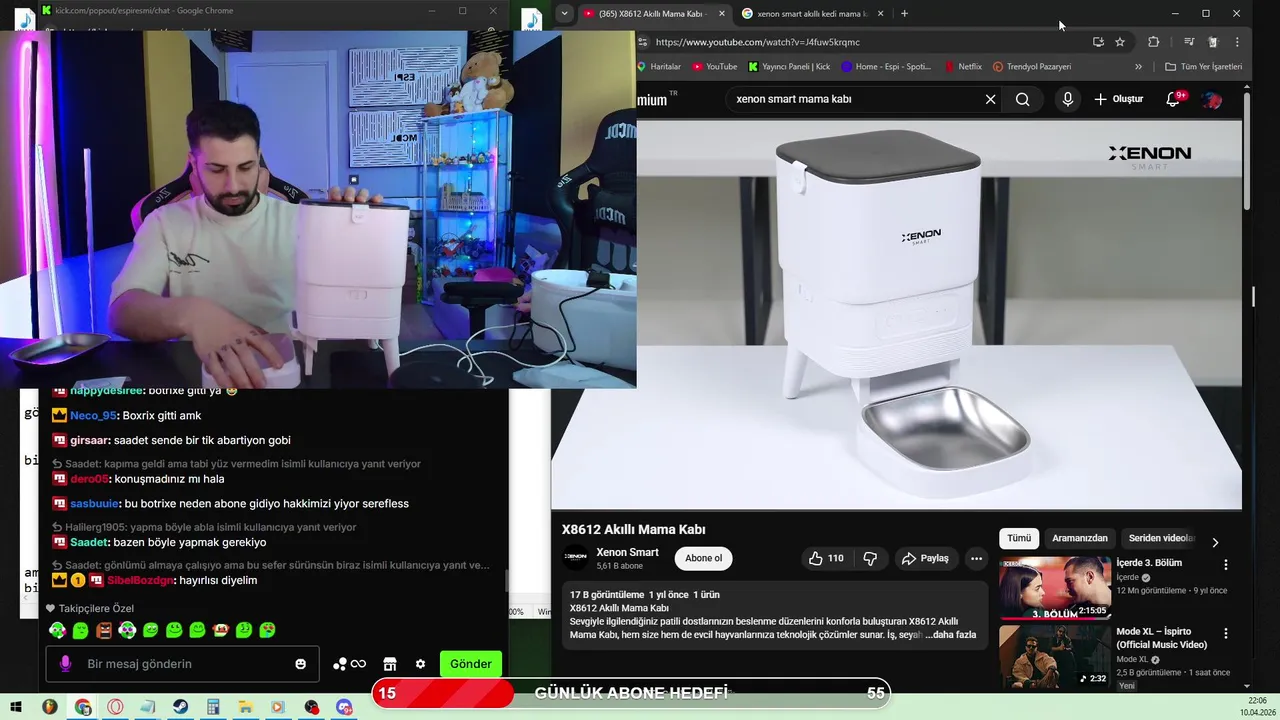This screenshot has width=1280, height=720.
Task: Switch to xenon smart akıllı kedi mama tab
Action: point(812,14)
